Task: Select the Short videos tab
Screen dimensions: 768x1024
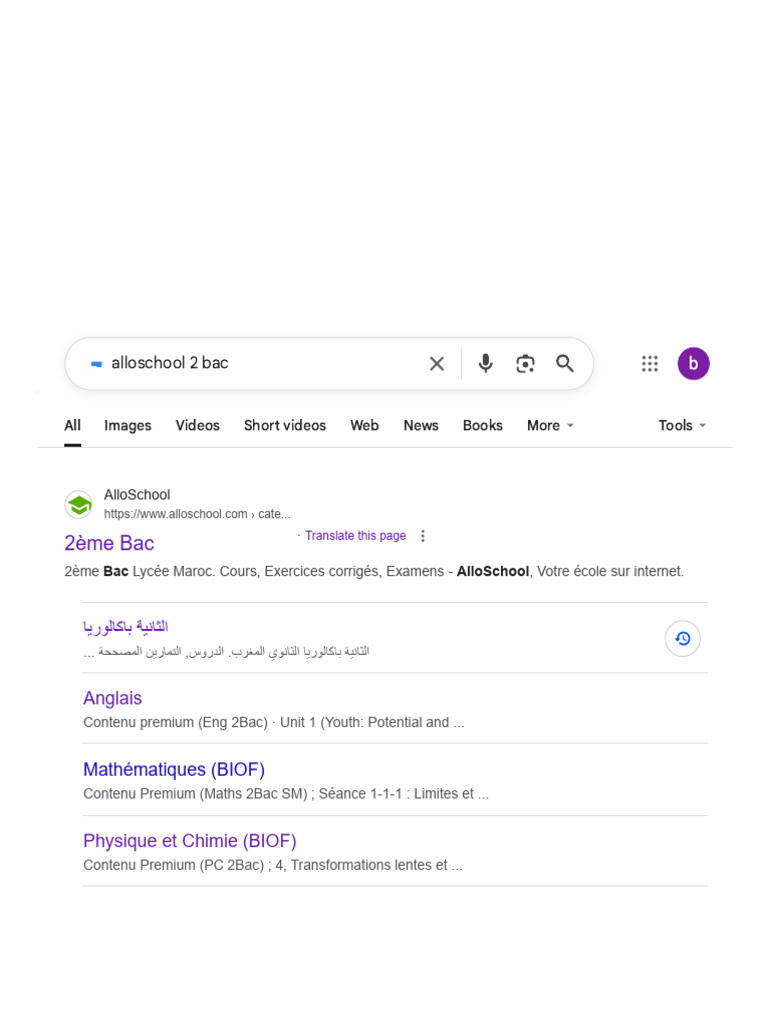Action: (x=285, y=426)
